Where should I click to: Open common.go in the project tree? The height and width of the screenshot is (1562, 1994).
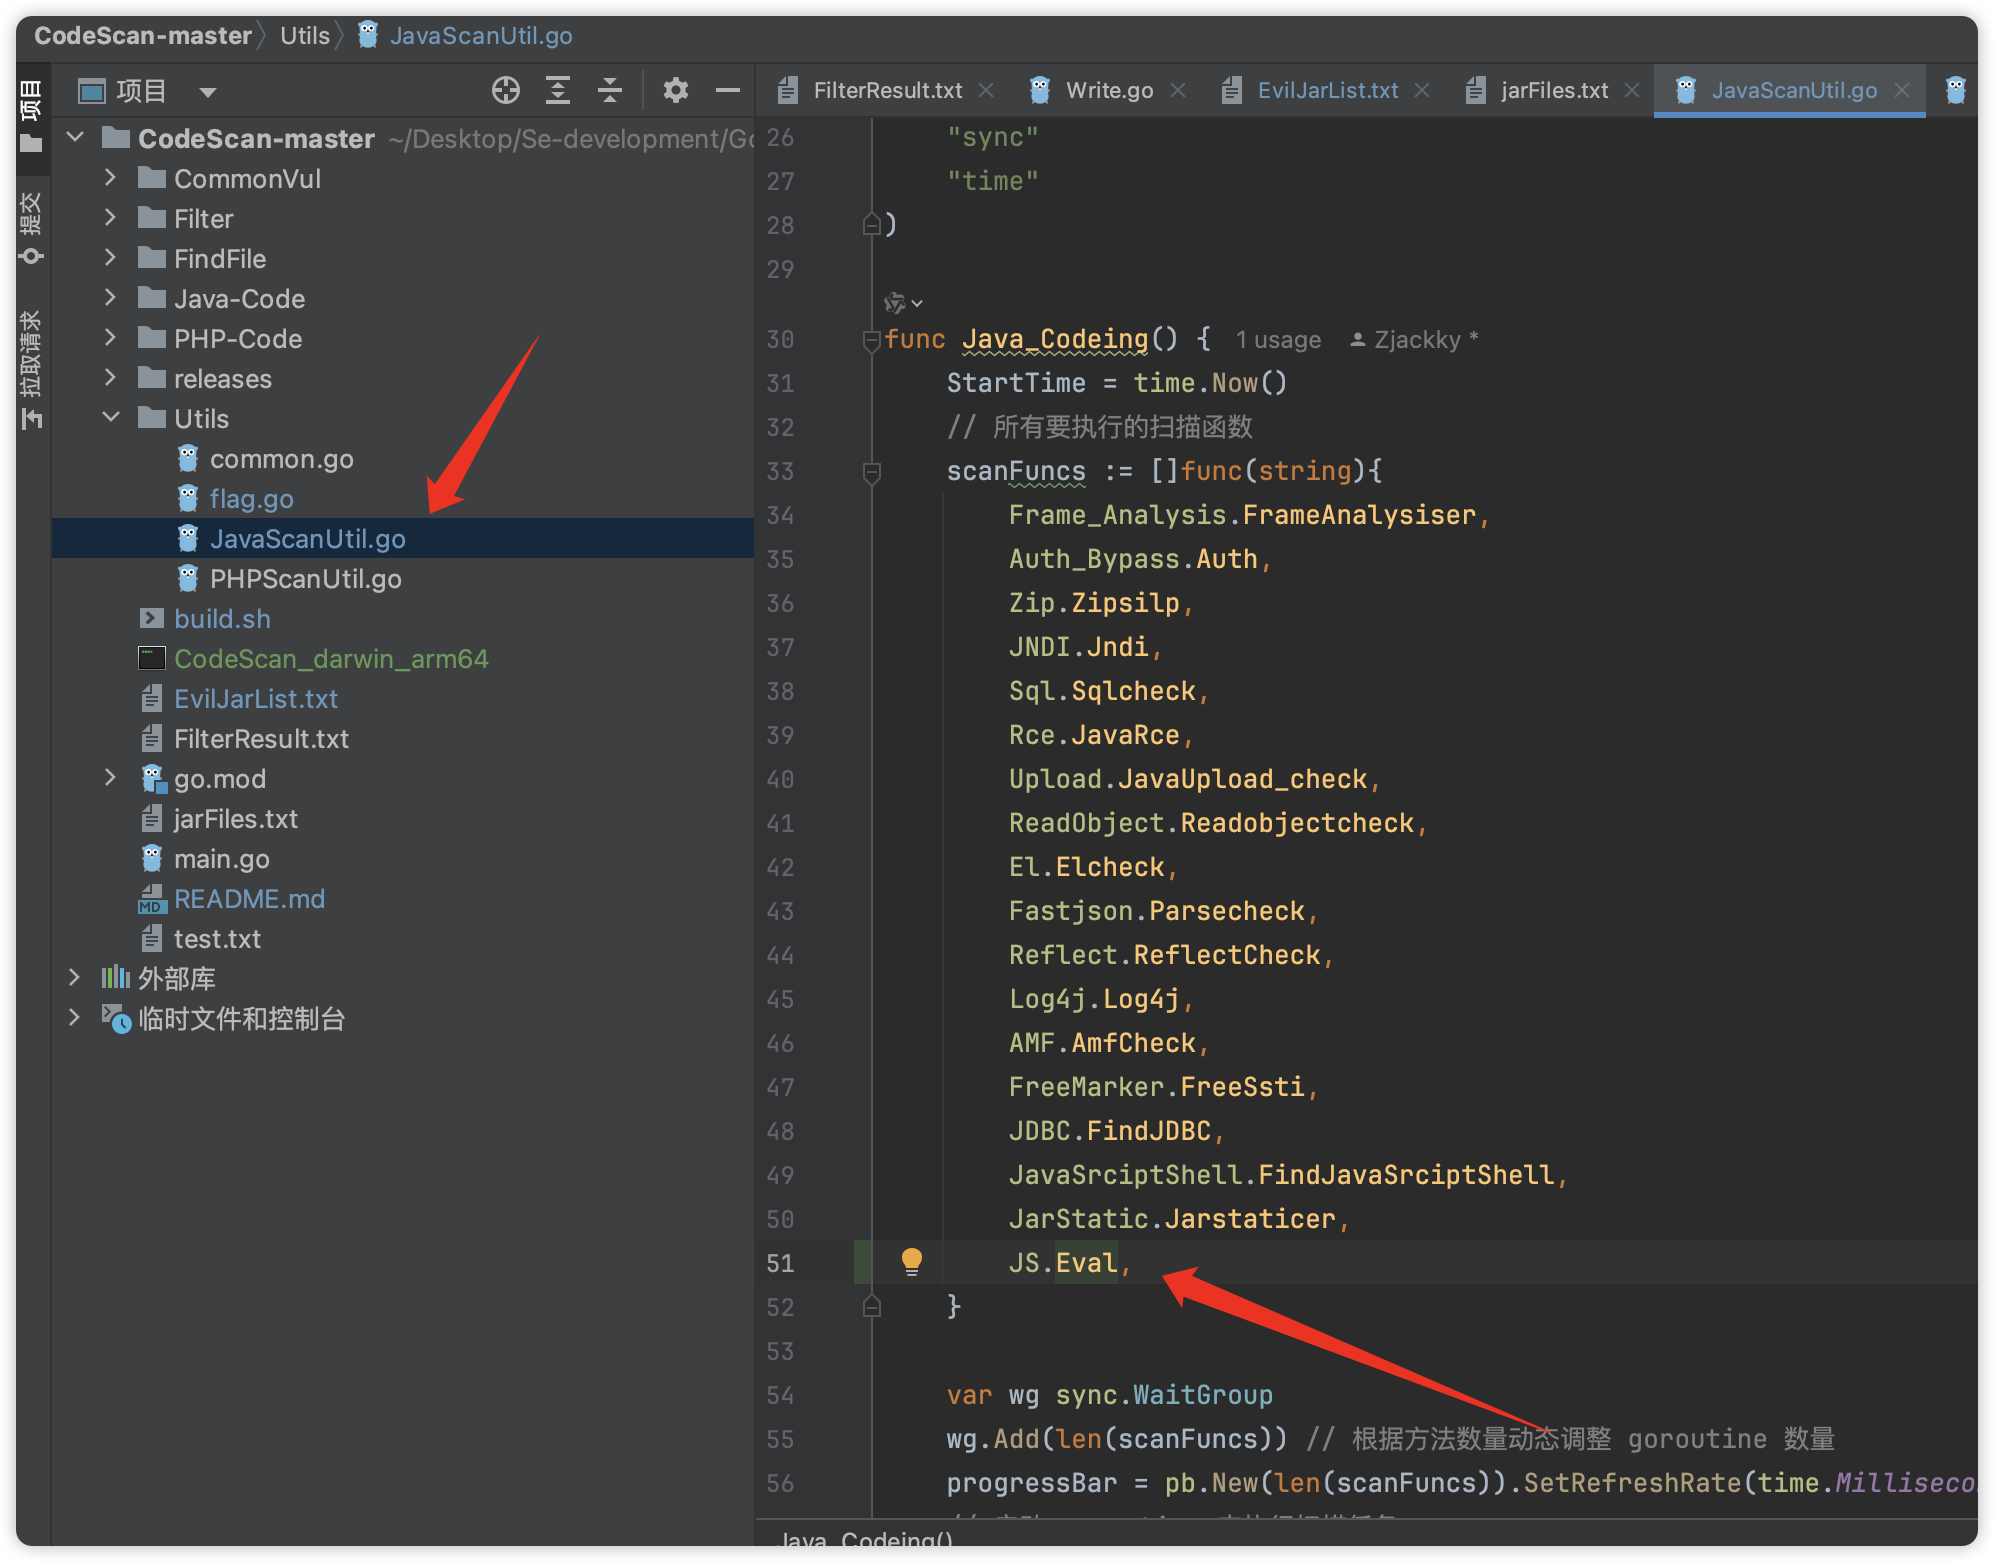(x=281, y=459)
